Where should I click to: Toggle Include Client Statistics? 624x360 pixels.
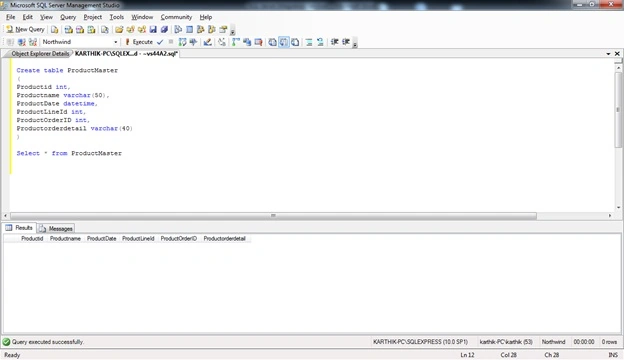click(x=247, y=42)
